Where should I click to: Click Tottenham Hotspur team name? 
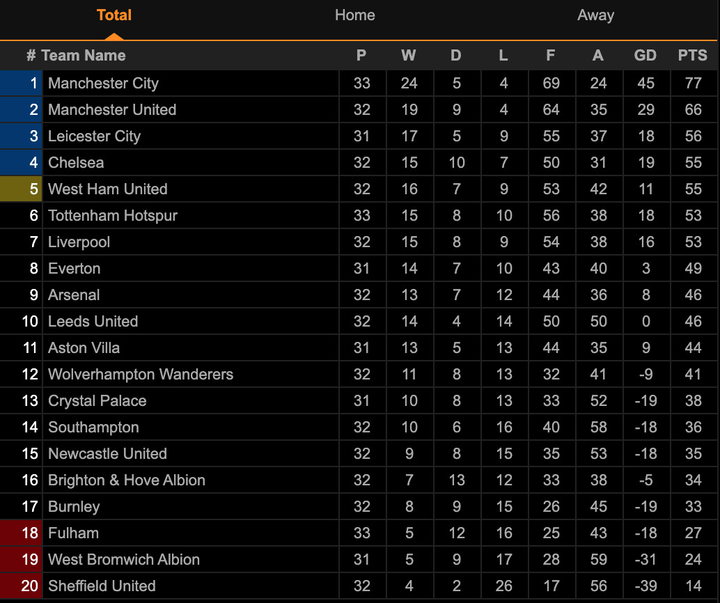point(111,216)
